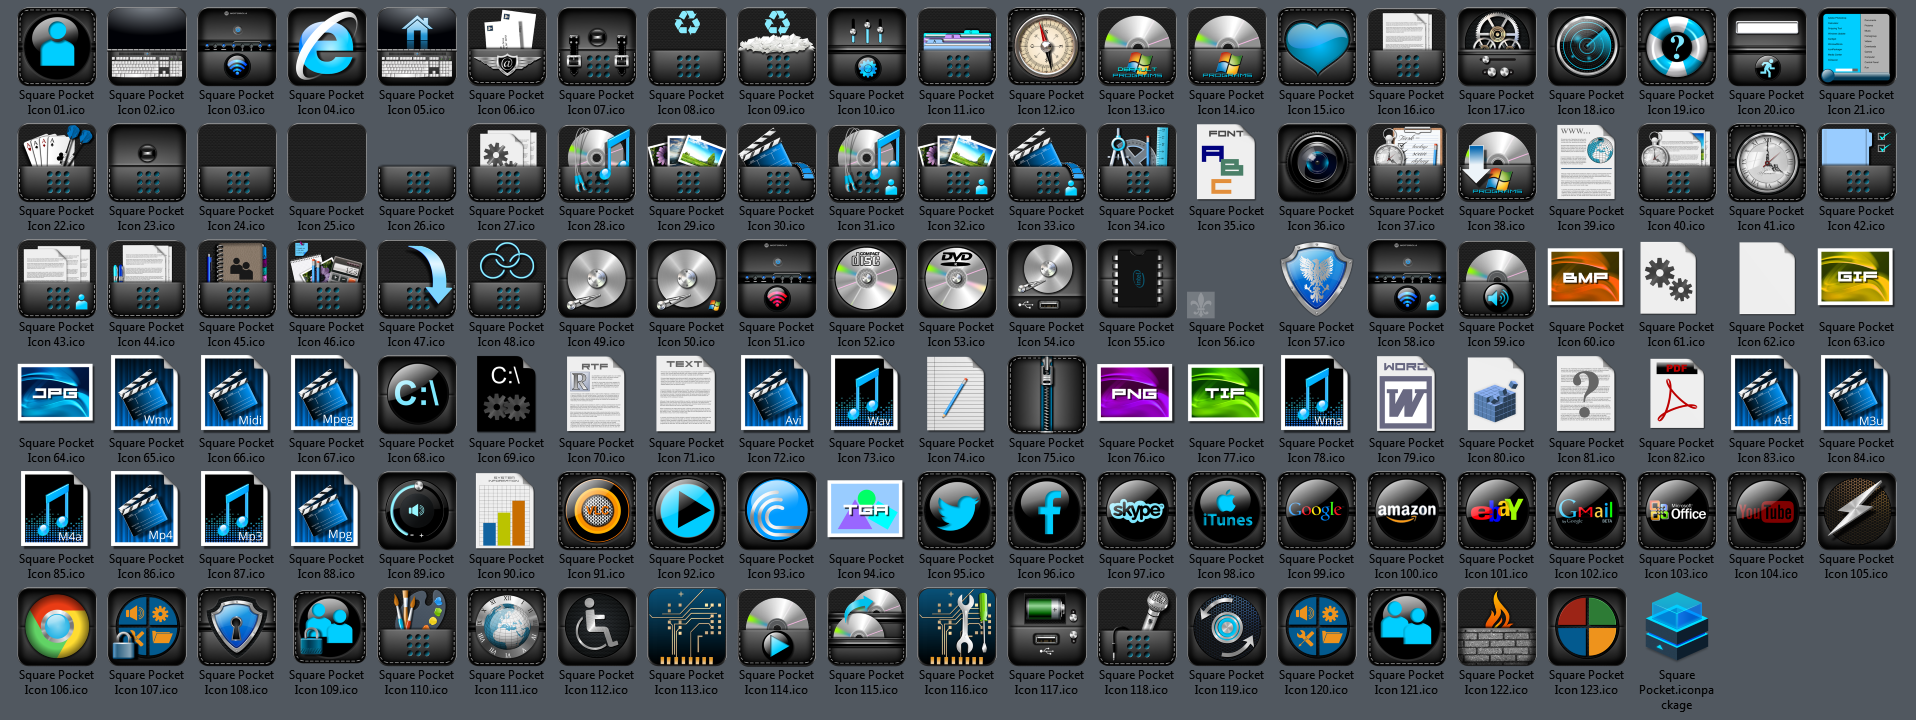Click the eagle shield Icon 57.ico
Screen dimensions: 1916x720
click(x=1317, y=279)
